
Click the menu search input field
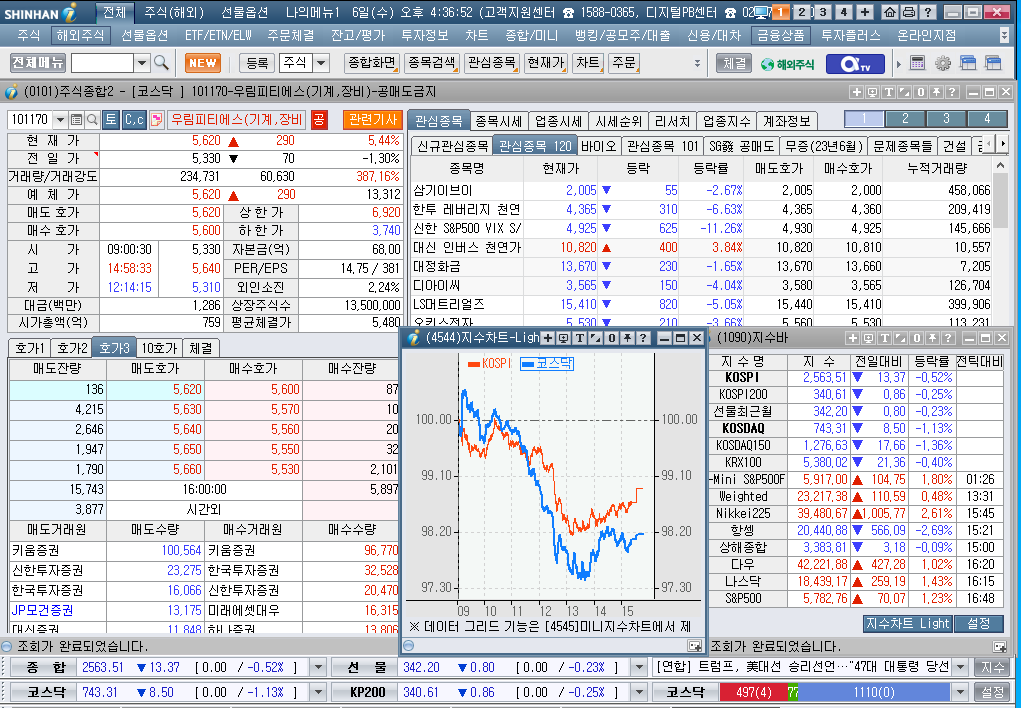[x=102, y=63]
